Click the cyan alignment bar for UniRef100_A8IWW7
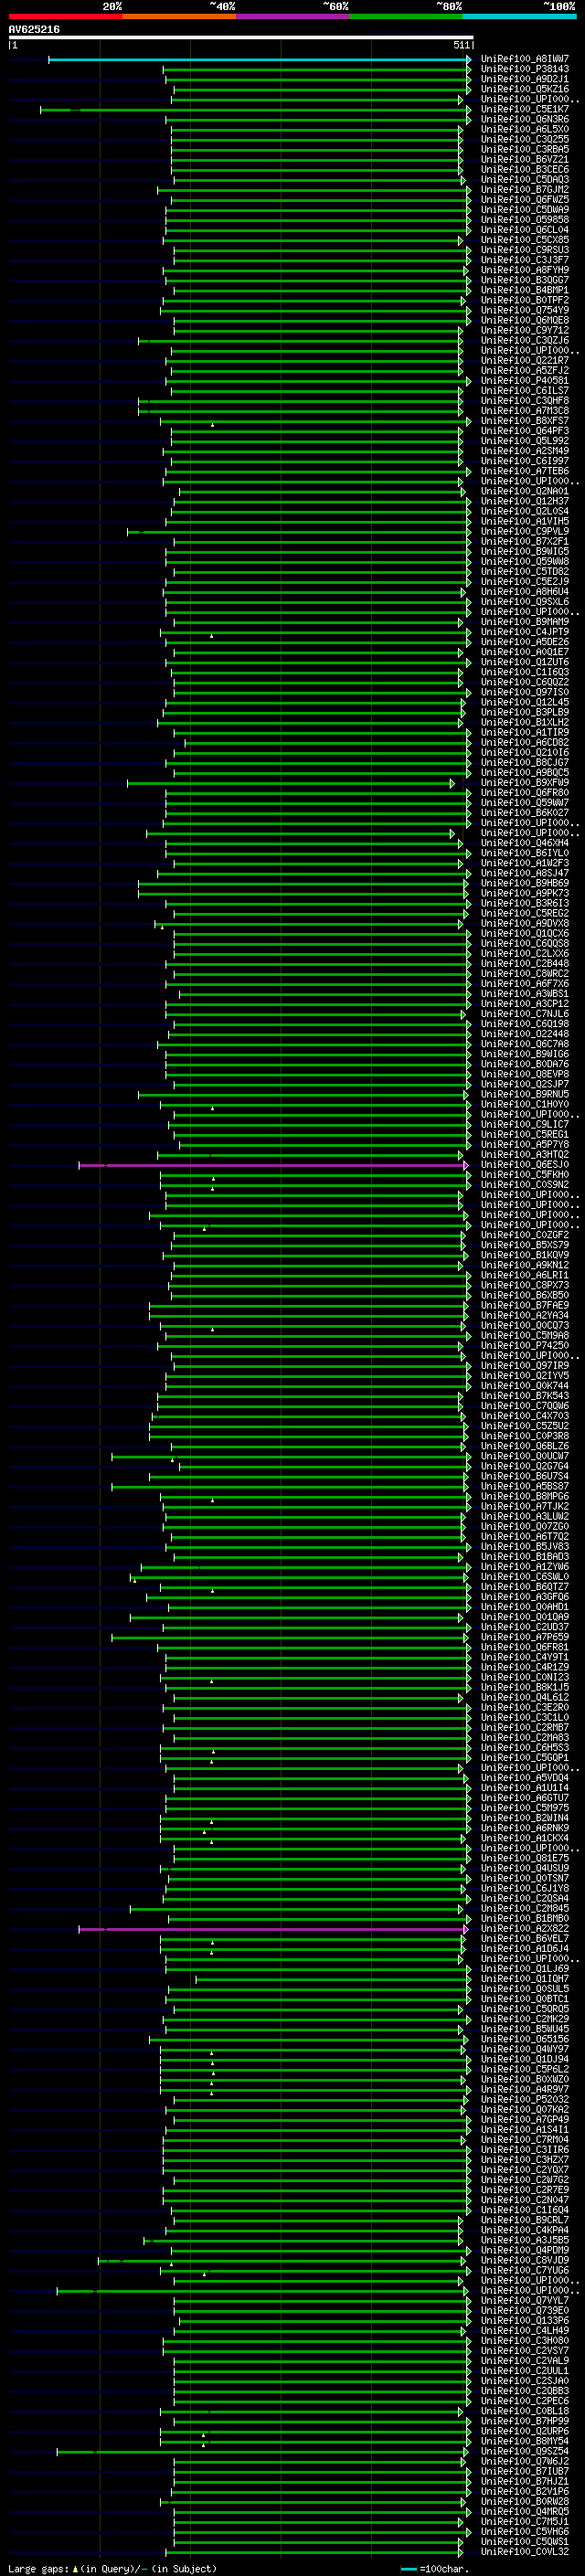The image size is (585, 2576). click(x=259, y=59)
